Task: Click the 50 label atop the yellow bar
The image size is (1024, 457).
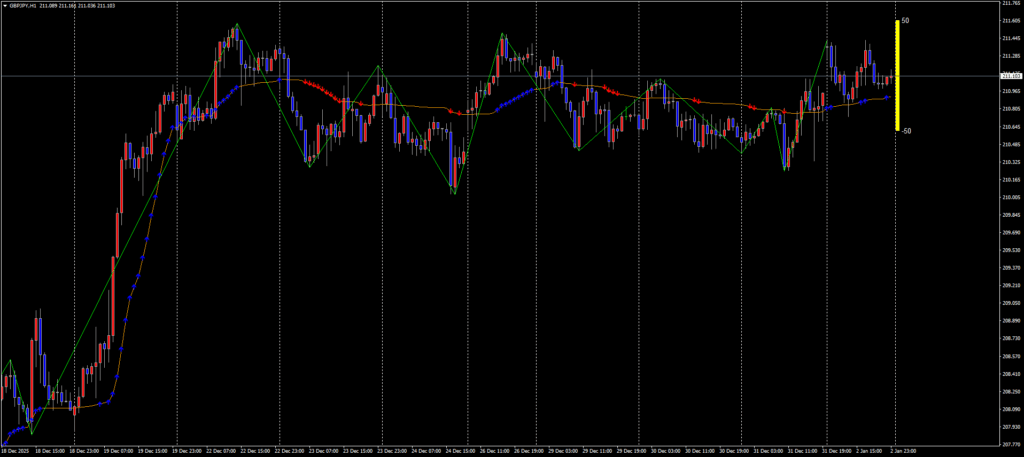Action: (x=905, y=20)
